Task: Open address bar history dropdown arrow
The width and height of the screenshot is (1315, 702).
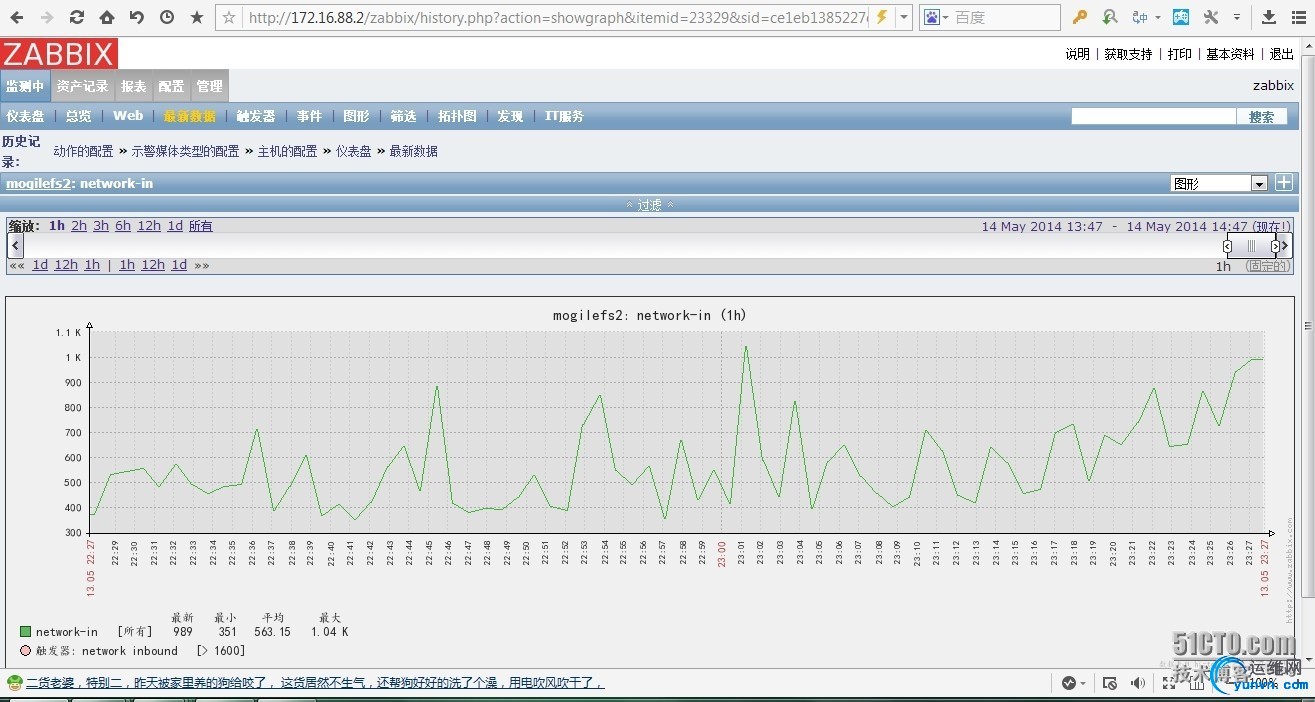Action: (903, 17)
